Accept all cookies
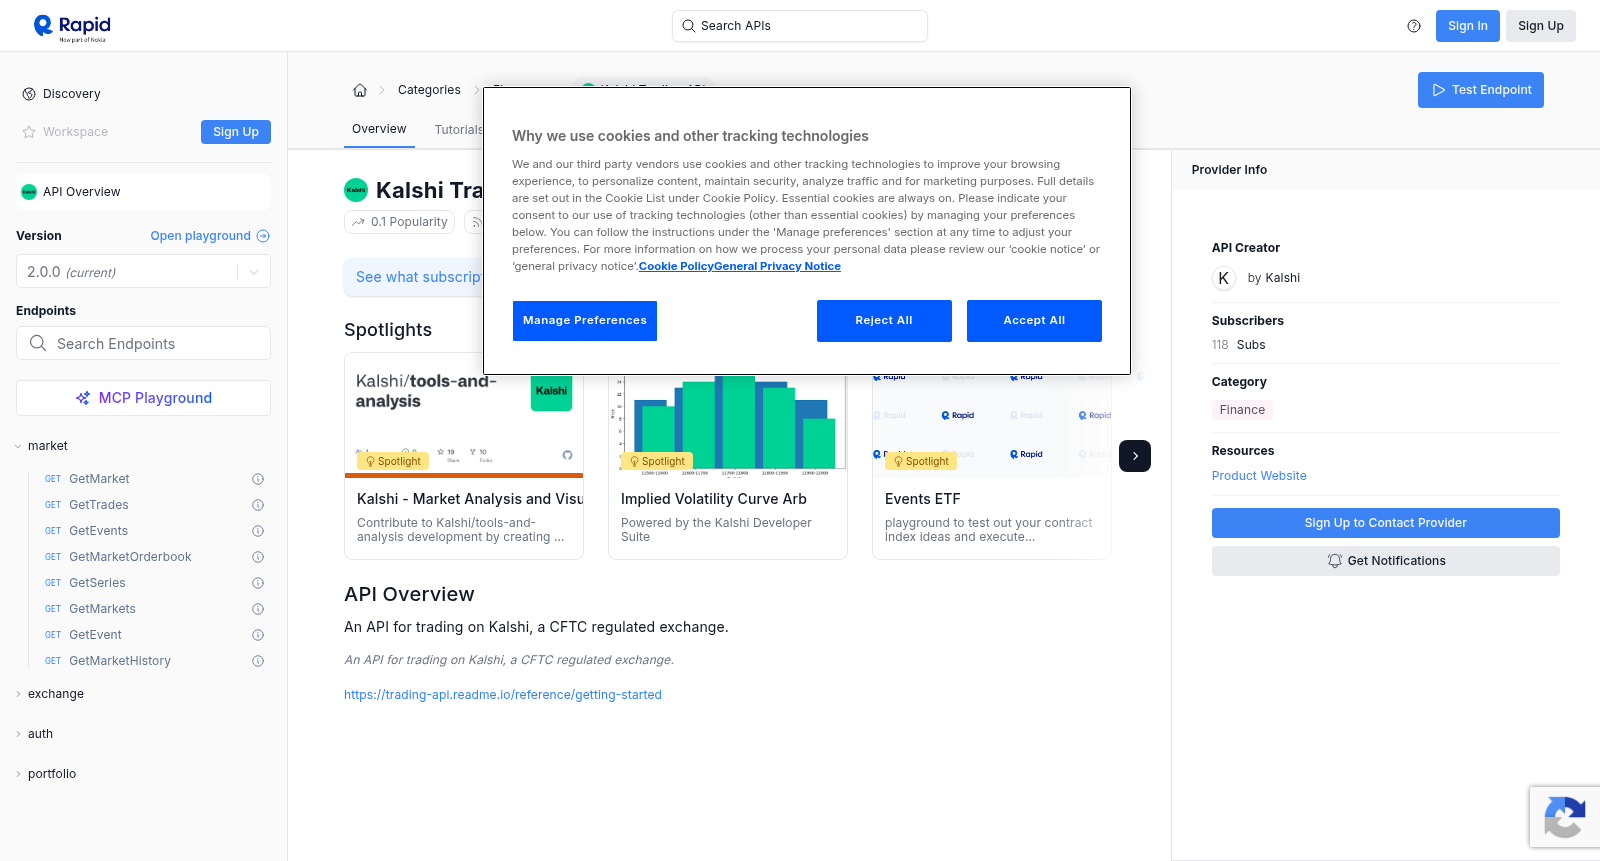Screen dimensions: 1600x861 pos(1034,321)
